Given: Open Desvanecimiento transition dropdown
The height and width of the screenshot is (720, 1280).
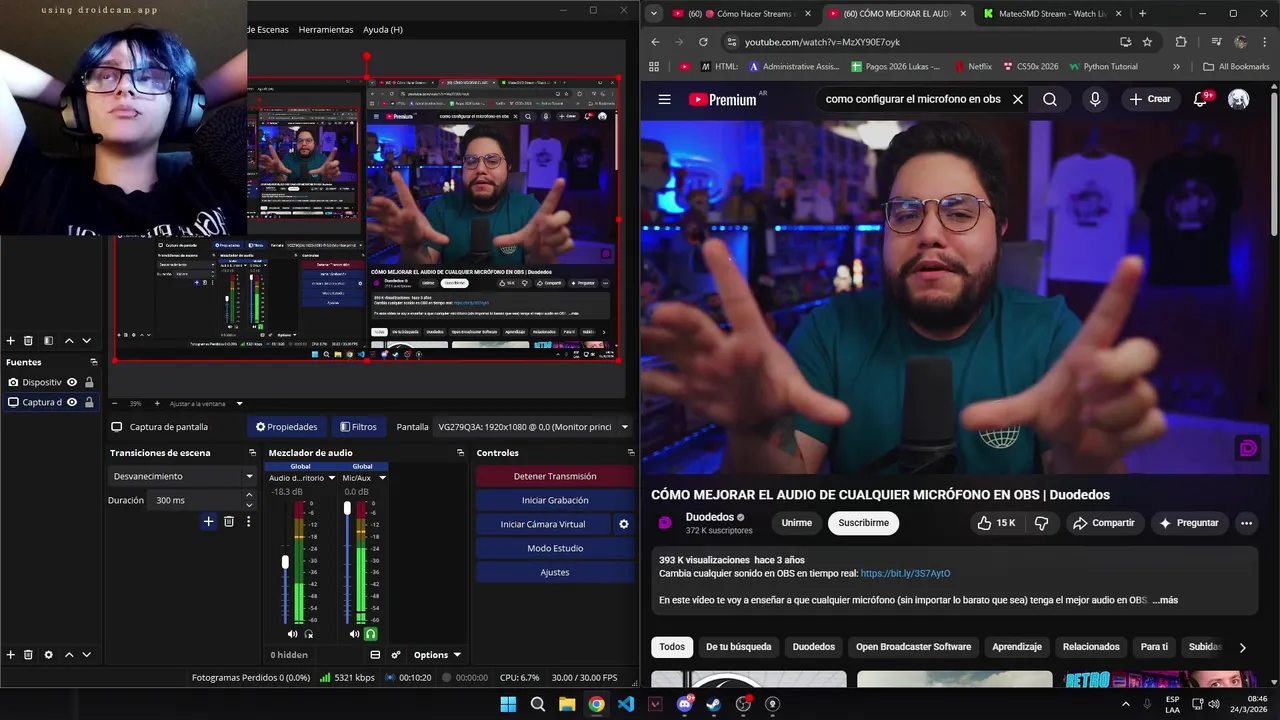Looking at the screenshot, I should coord(182,476).
